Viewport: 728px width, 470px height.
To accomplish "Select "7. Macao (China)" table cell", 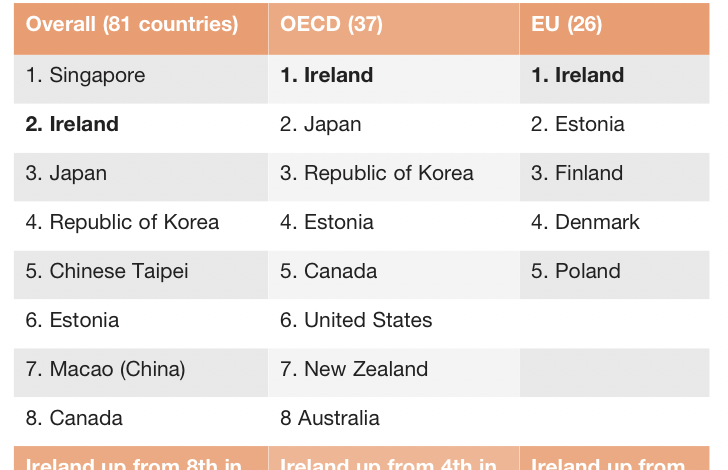I will coord(105,369).
